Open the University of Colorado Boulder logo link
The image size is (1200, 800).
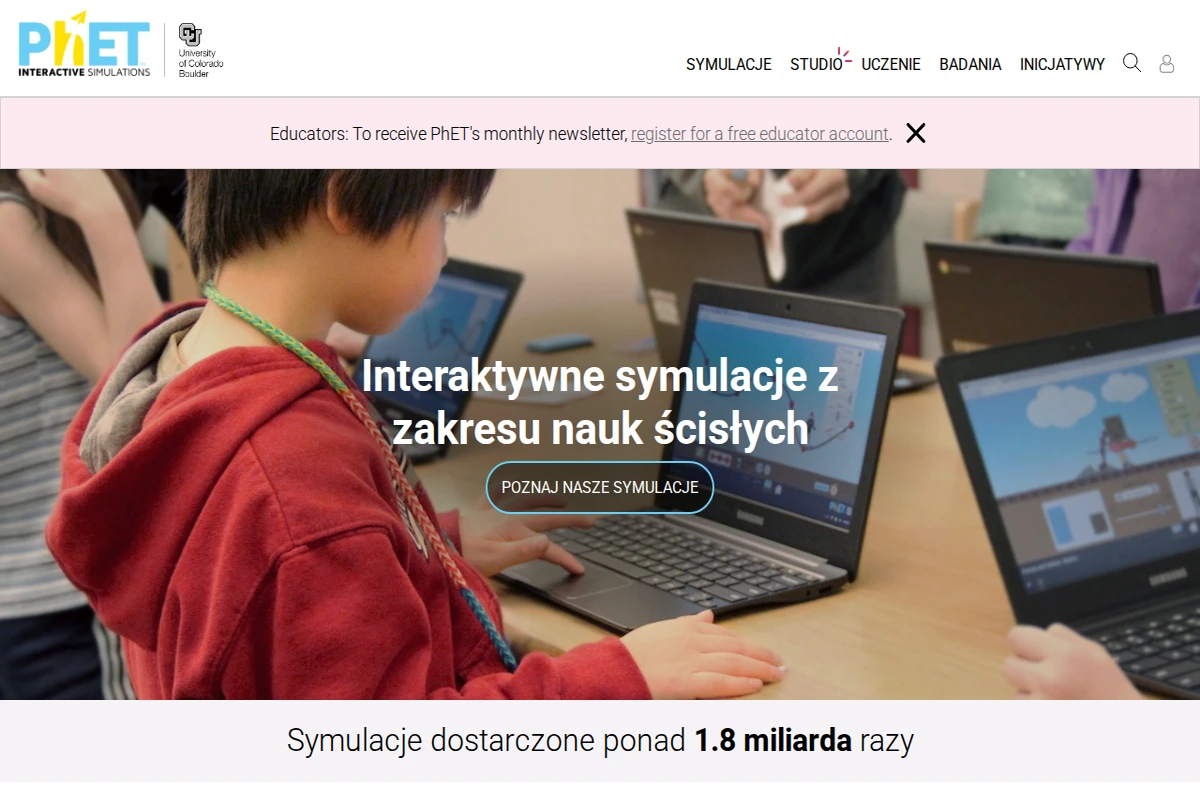pos(200,50)
